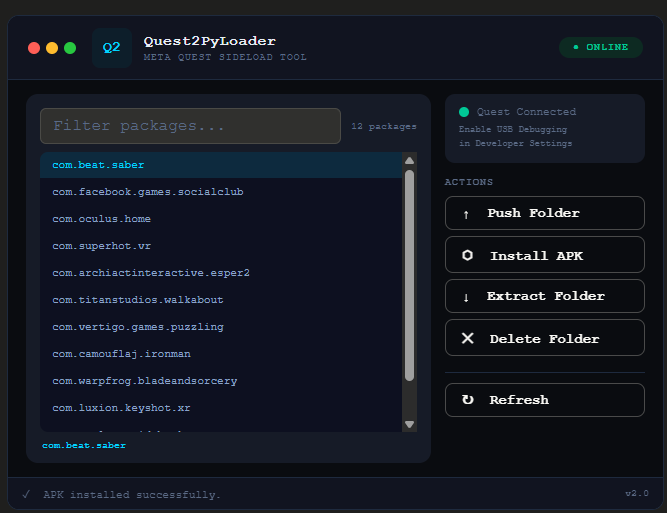Click the APK installed successfully status message

tap(131, 495)
